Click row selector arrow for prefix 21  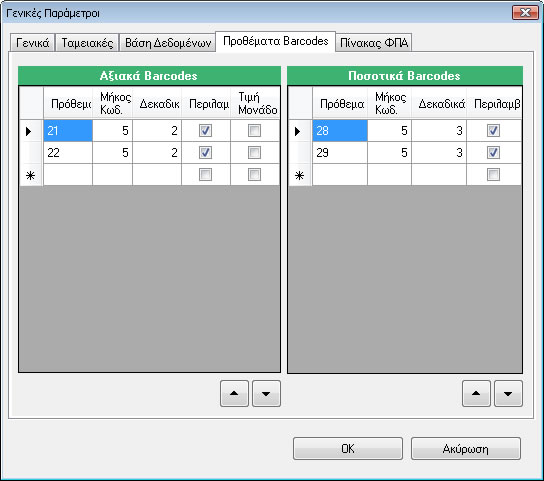coord(31,131)
